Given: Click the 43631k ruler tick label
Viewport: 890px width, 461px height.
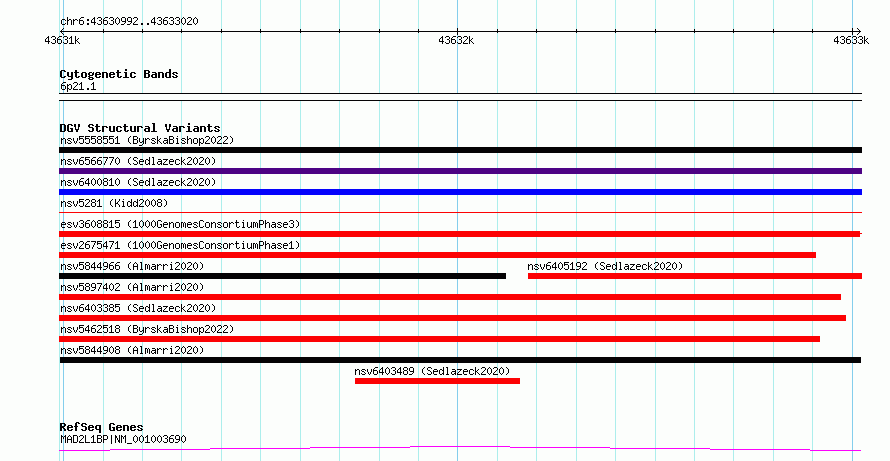Looking at the screenshot, I should [x=62, y=41].
